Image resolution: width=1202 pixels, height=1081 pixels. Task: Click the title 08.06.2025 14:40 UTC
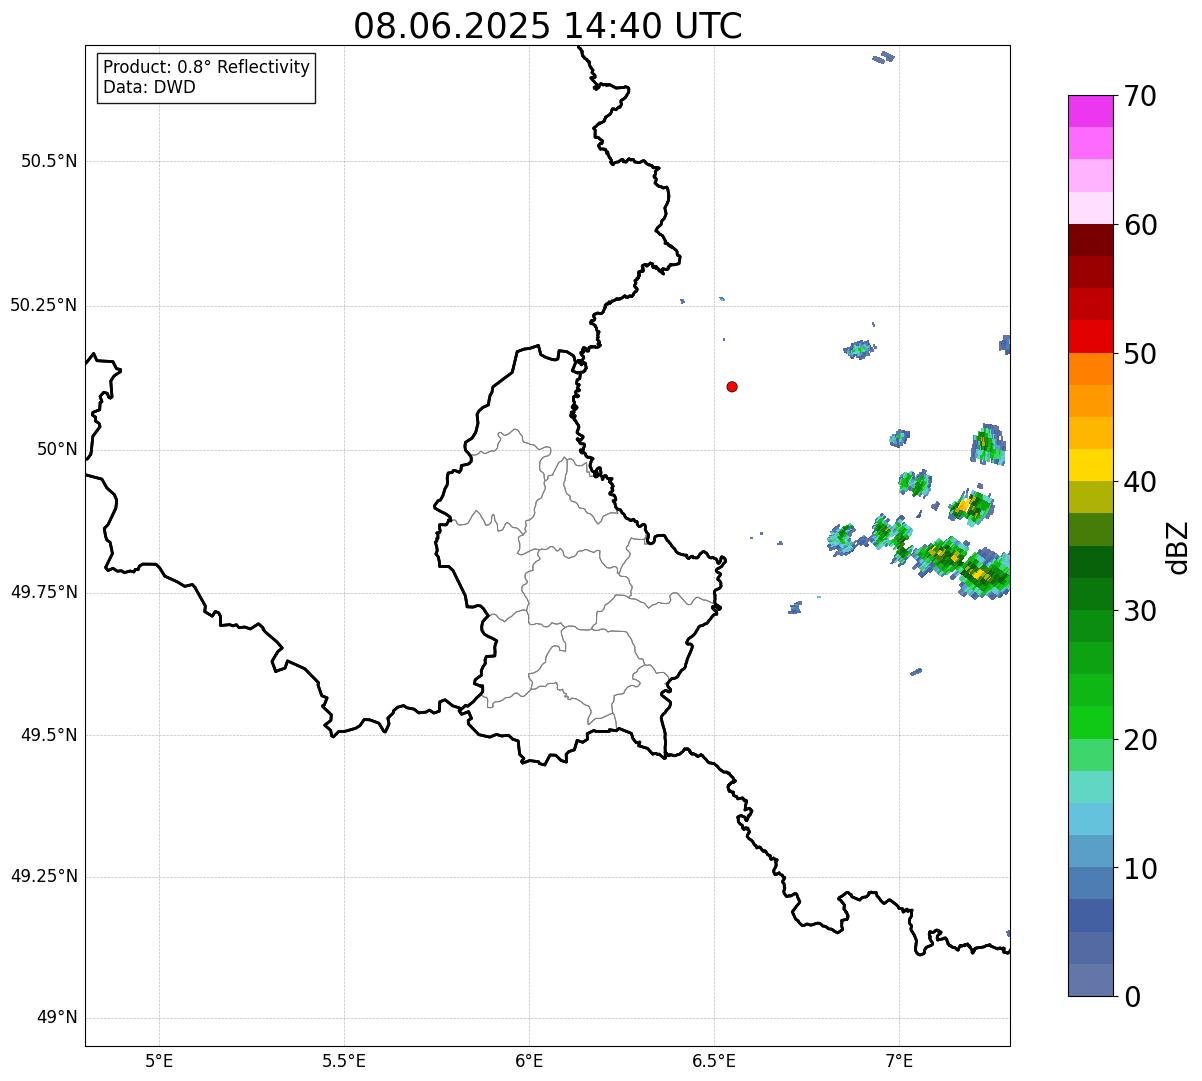click(548, 26)
